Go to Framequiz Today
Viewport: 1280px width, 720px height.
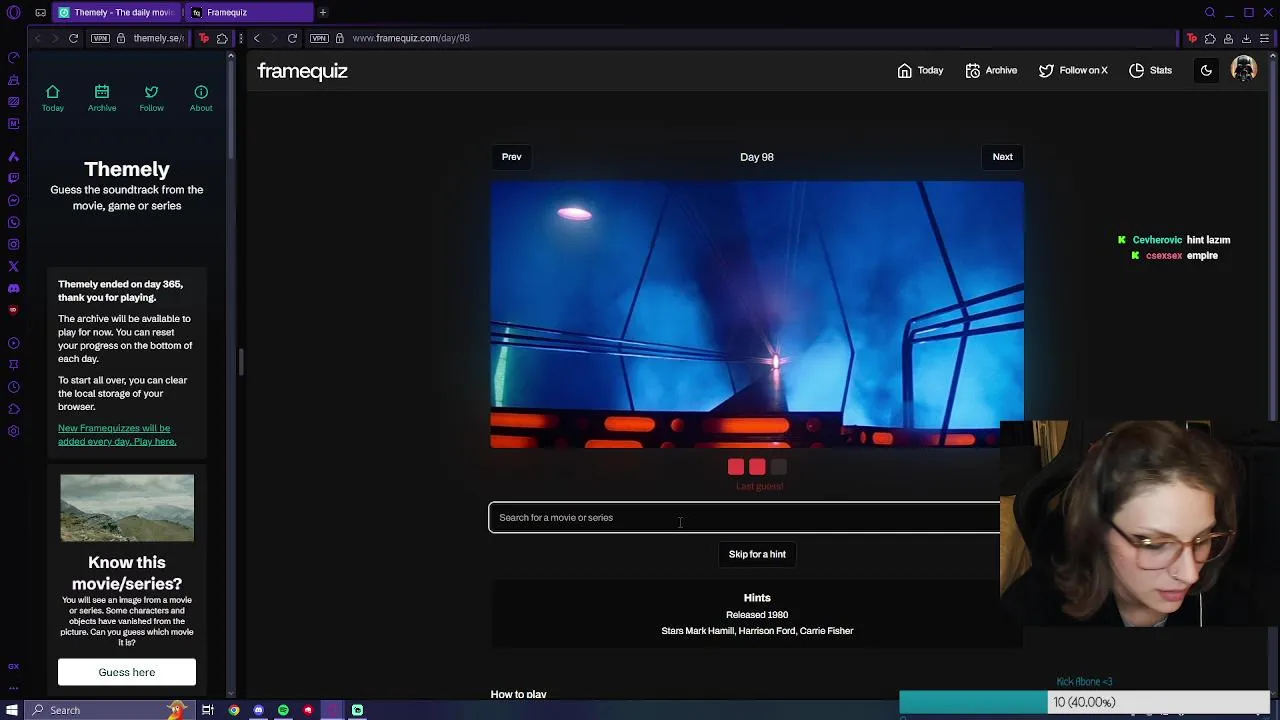point(920,70)
